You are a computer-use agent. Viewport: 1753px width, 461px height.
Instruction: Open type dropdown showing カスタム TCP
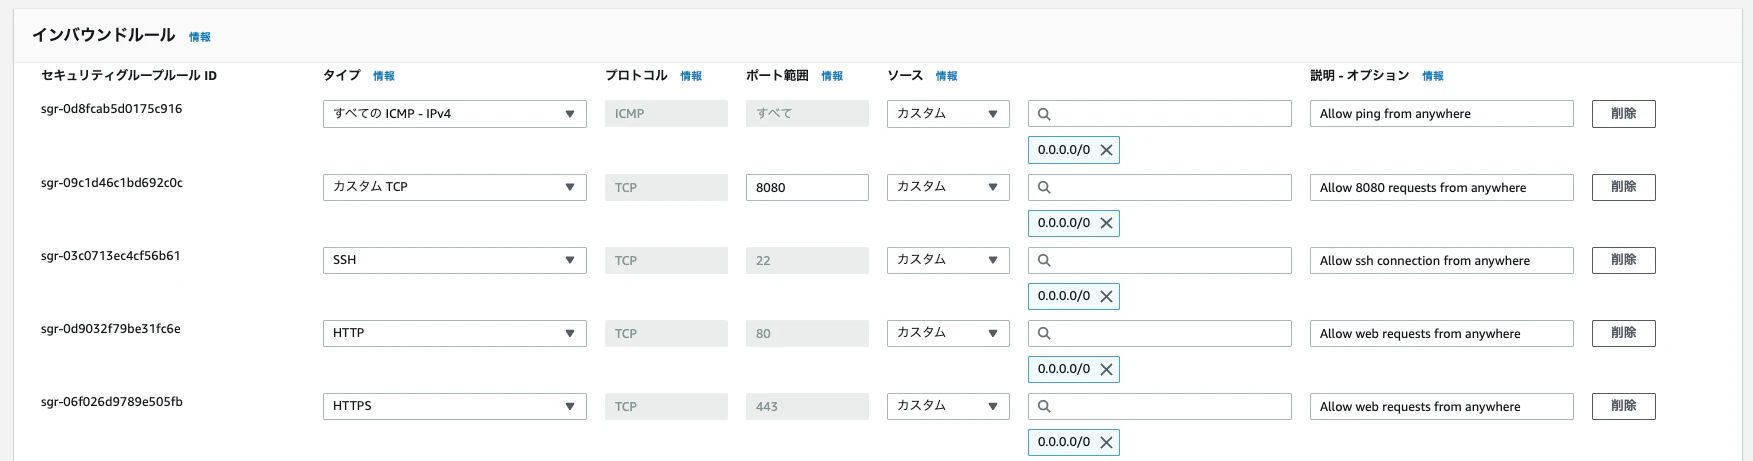pos(454,187)
